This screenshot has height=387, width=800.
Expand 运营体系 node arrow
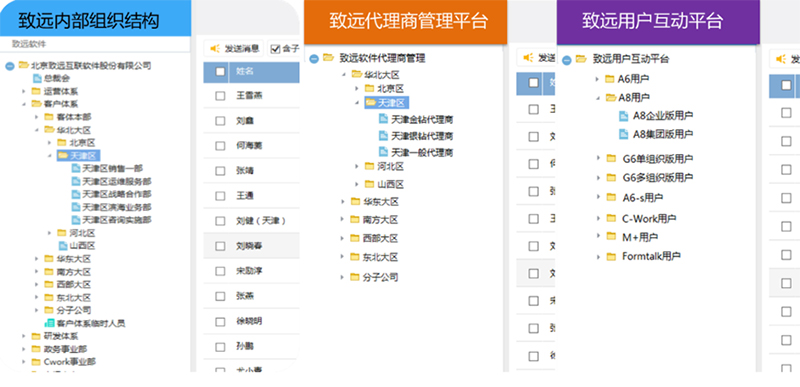click(x=23, y=91)
